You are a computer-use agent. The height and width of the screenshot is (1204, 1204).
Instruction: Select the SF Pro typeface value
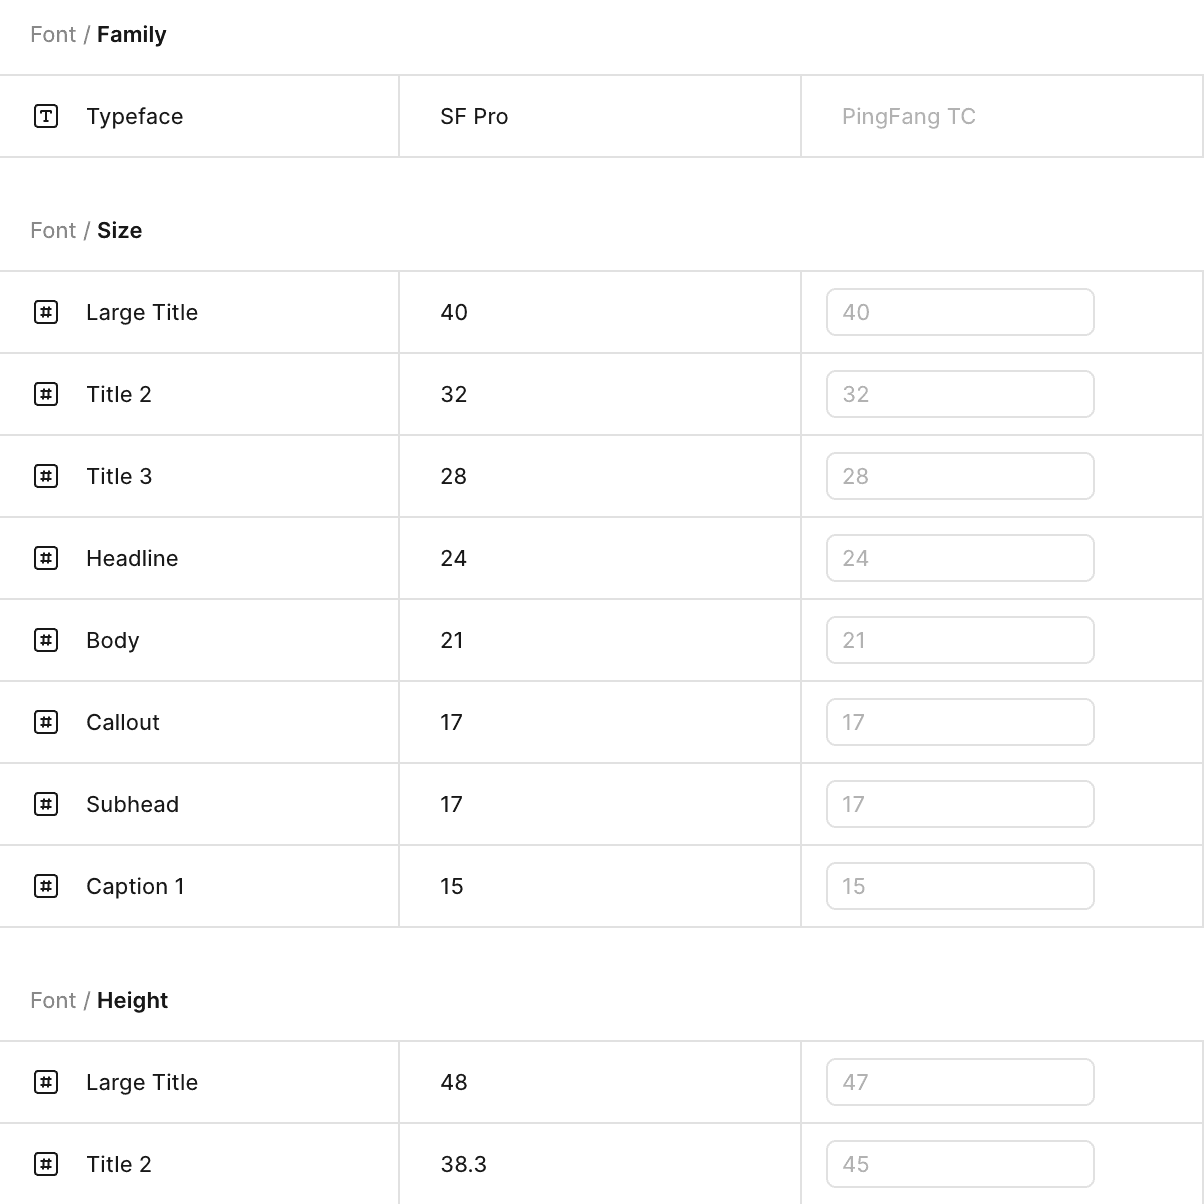[x=474, y=116]
